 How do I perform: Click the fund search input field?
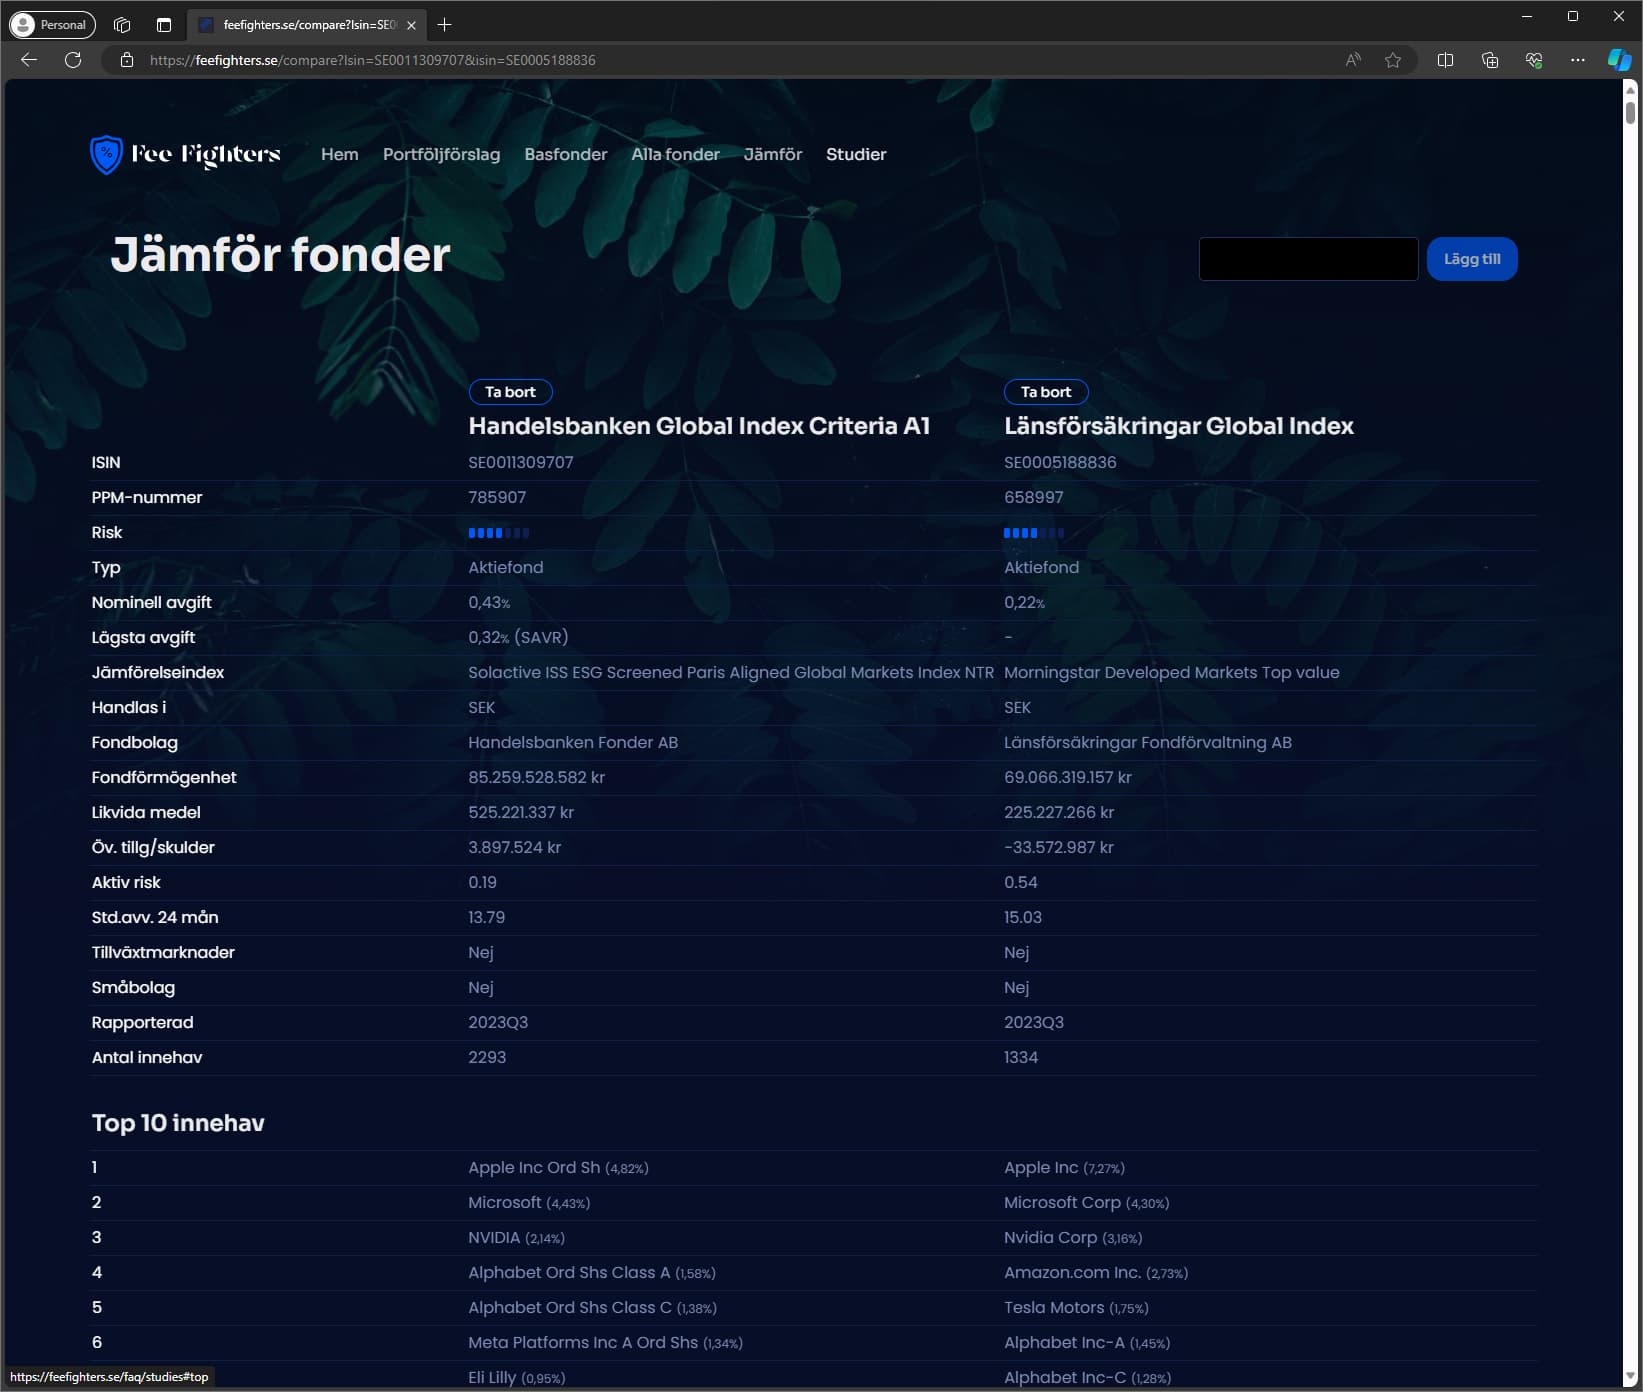[1307, 259]
